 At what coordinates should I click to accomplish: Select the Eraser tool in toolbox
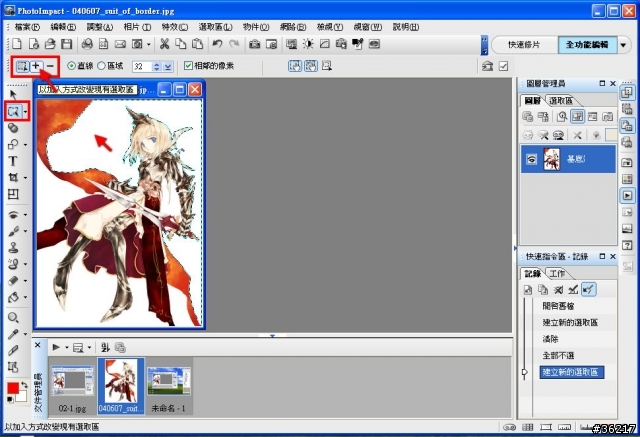(x=13, y=280)
